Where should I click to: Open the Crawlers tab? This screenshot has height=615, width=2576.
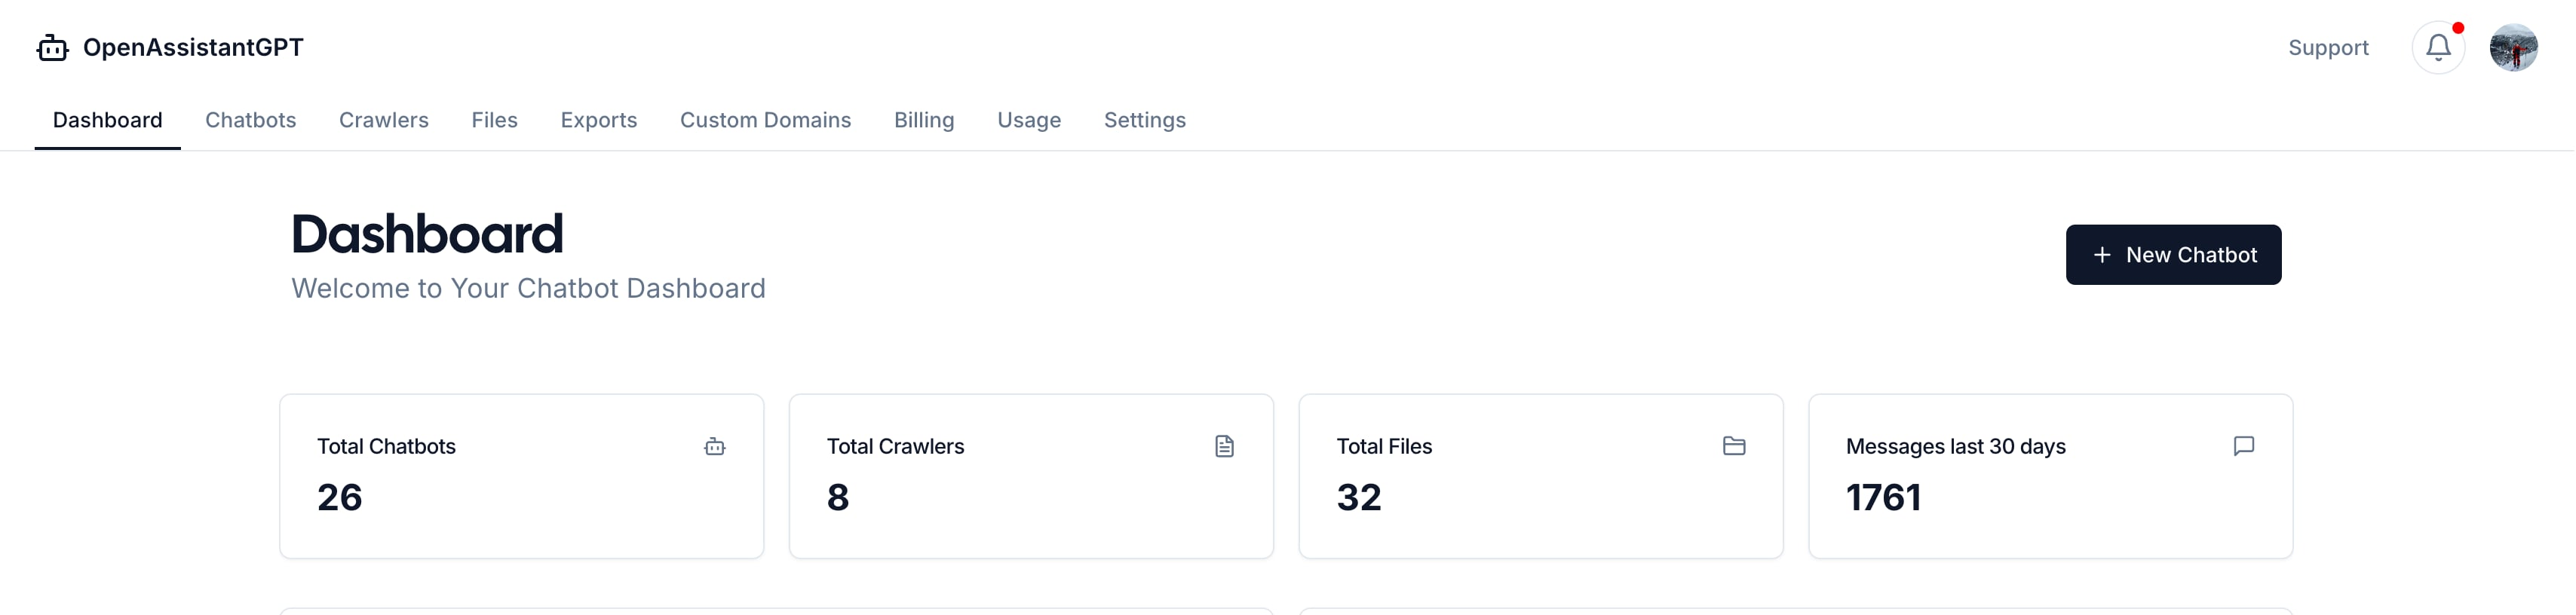click(x=383, y=120)
